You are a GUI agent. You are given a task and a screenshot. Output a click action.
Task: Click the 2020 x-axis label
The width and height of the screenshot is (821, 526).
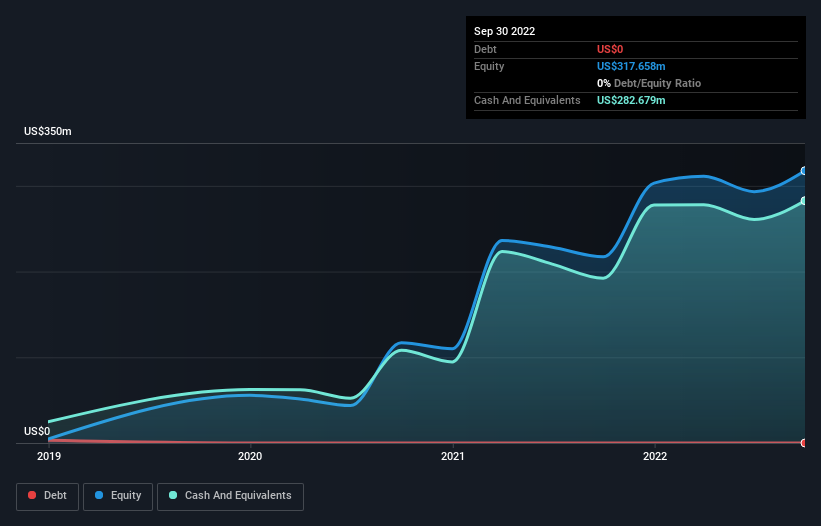(x=250, y=456)
